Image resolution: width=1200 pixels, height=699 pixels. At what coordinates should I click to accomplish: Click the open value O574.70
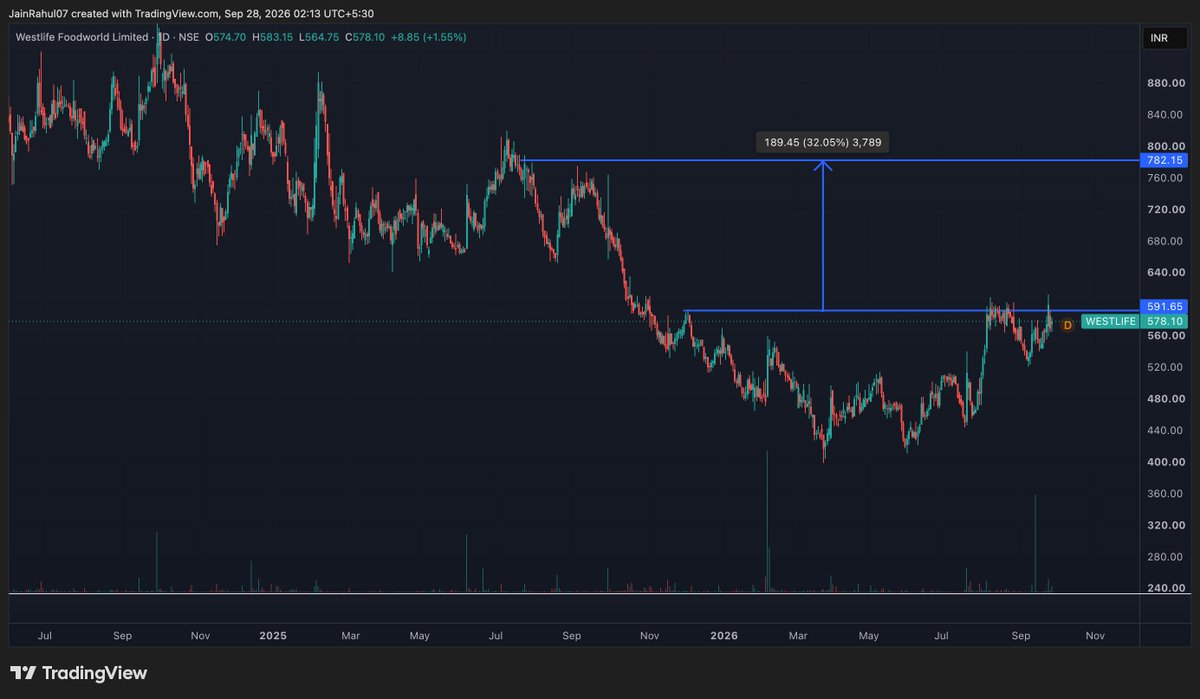click(227, 37)
